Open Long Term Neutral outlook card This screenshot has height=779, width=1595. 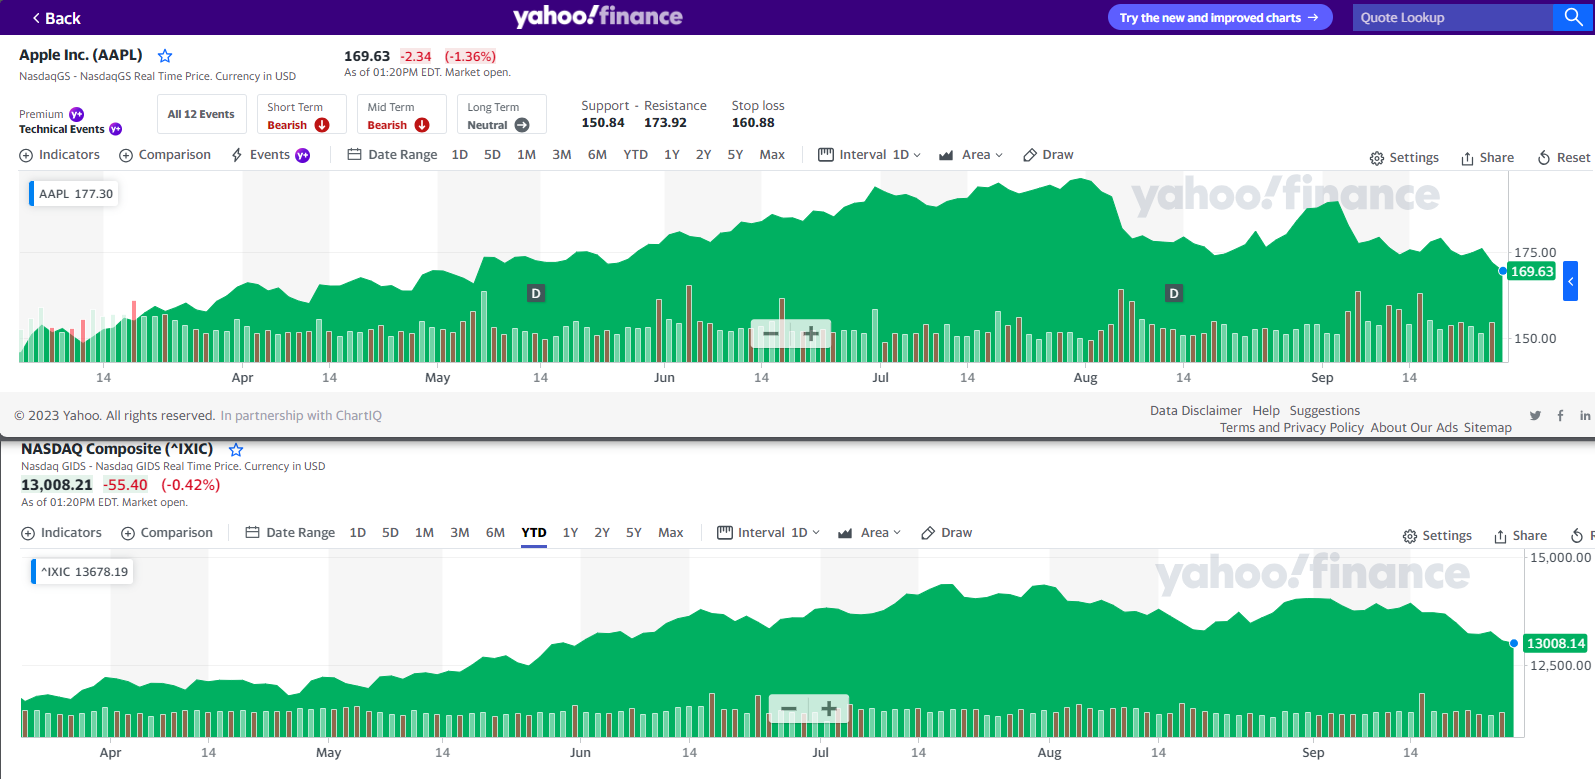(x=502, y=114)
